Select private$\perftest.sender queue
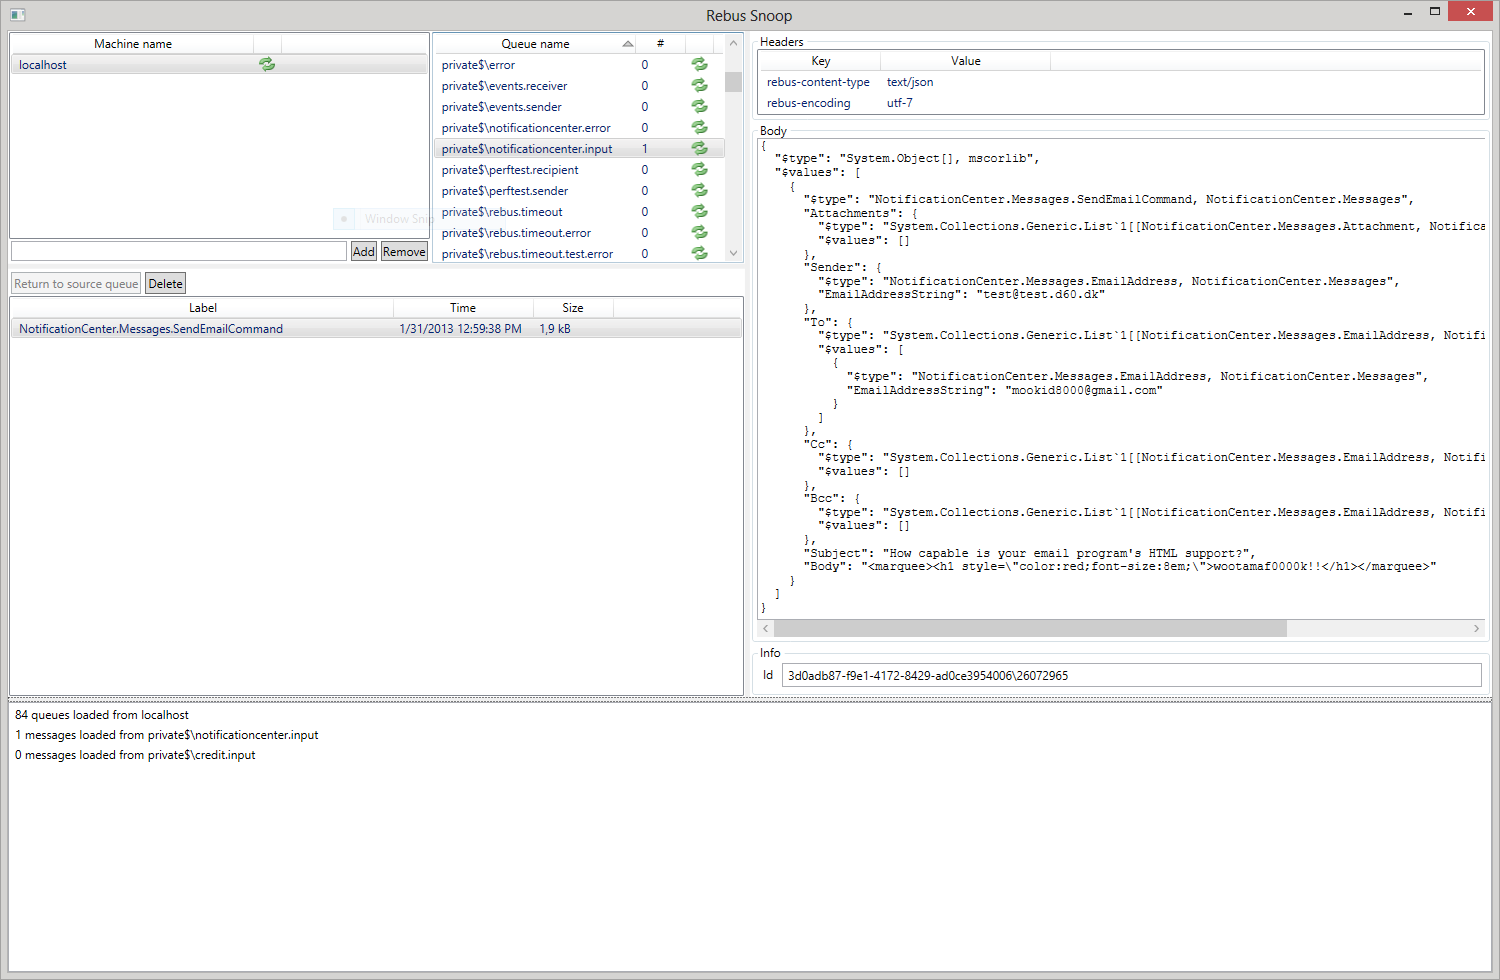The image size is (1500, 980). 579,190
